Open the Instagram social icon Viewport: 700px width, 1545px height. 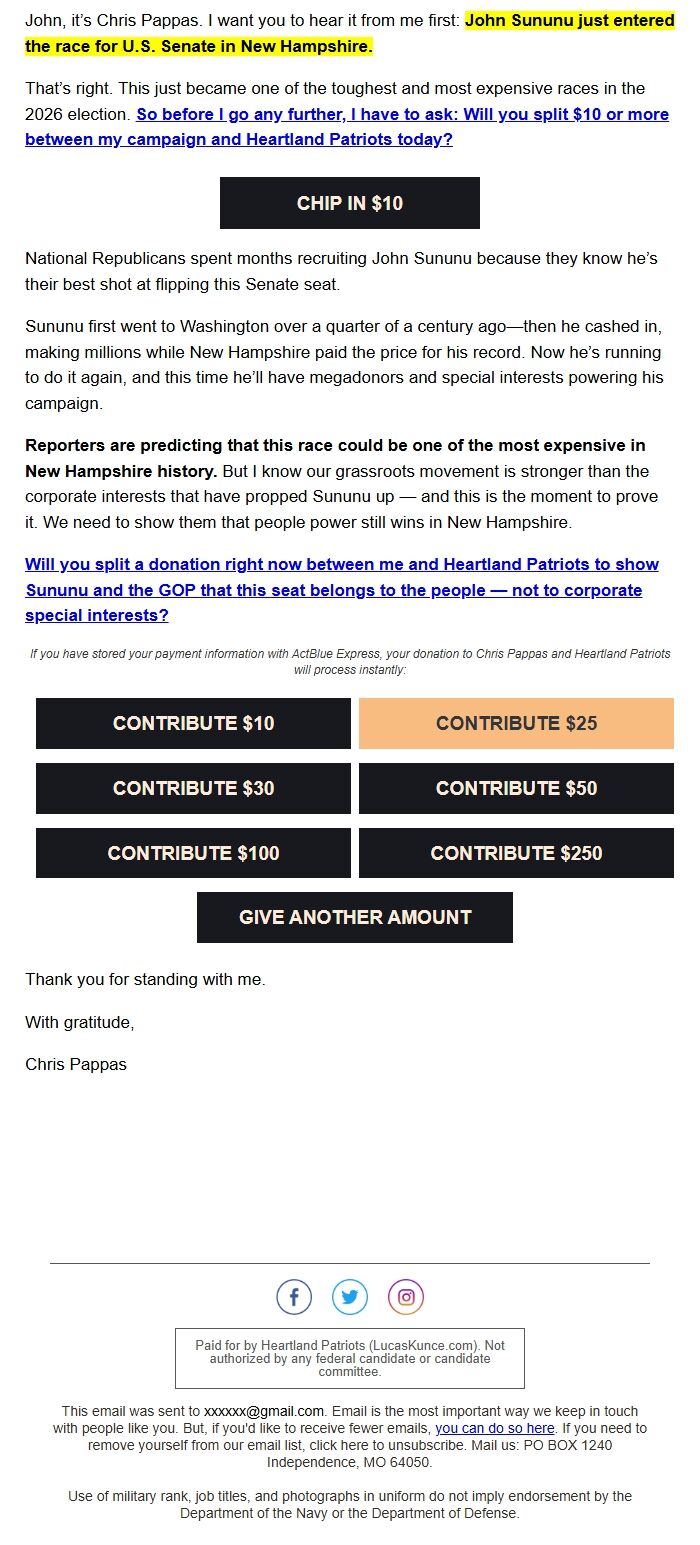click(406, 1298)
